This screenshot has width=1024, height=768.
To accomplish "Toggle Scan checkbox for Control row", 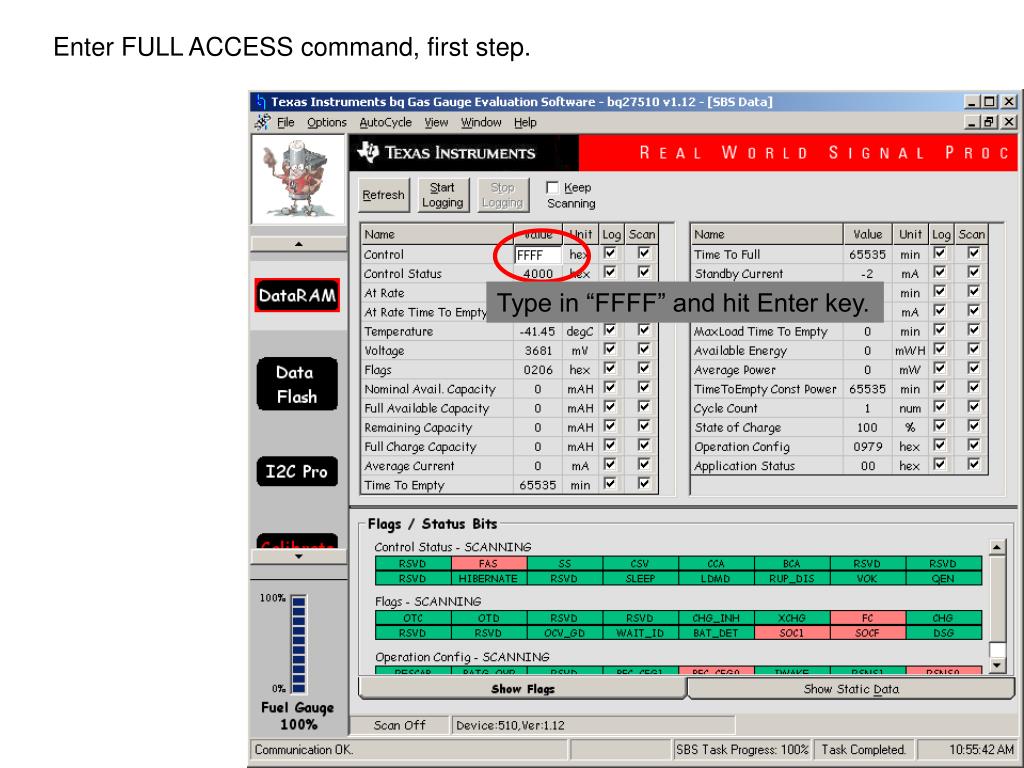I will coord(644,253).
